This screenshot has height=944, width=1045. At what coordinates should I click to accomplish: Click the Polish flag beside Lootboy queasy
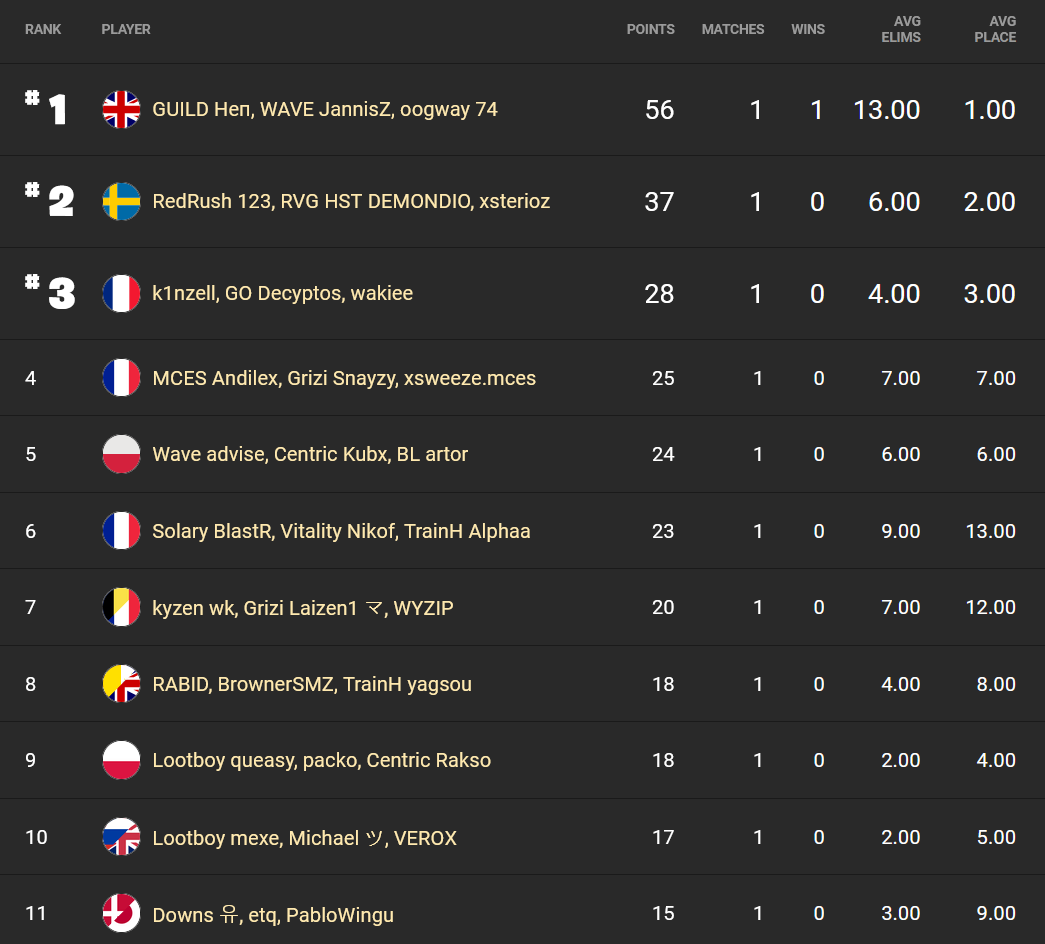[121, 760]
